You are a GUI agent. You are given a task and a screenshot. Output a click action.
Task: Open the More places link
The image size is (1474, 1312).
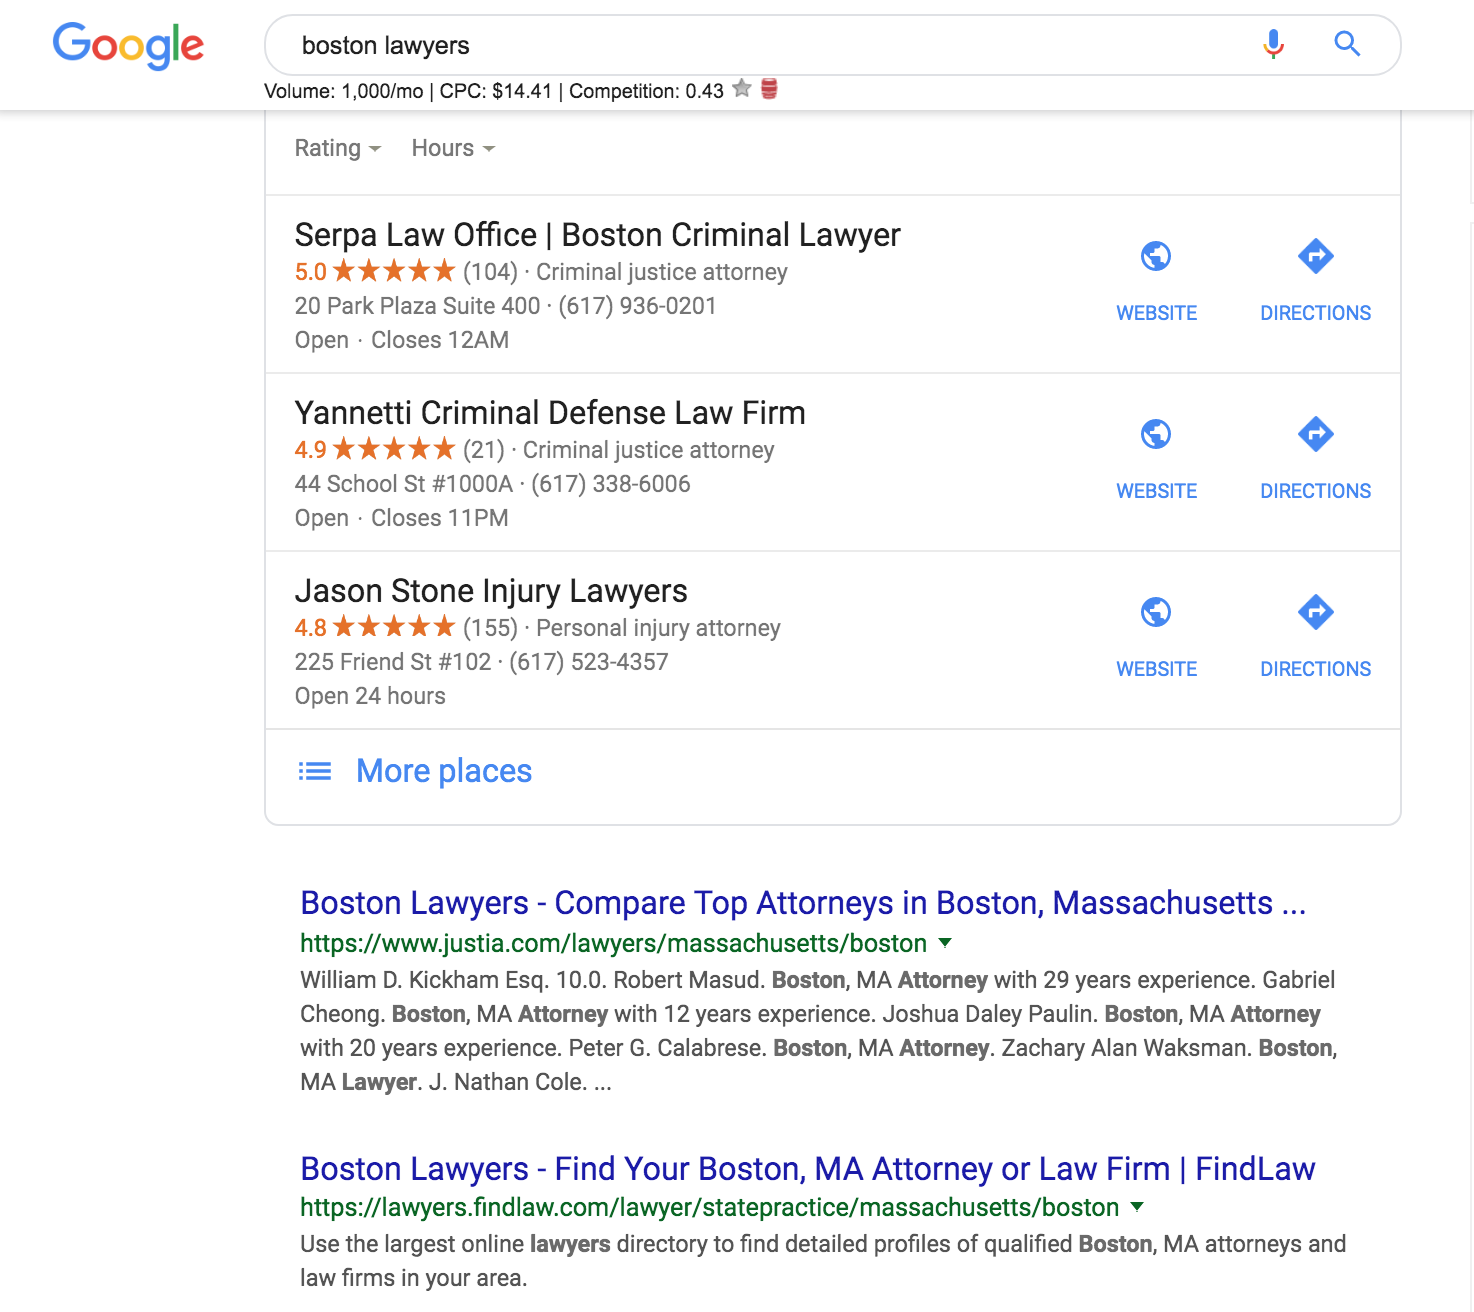(x=444, y=771)
